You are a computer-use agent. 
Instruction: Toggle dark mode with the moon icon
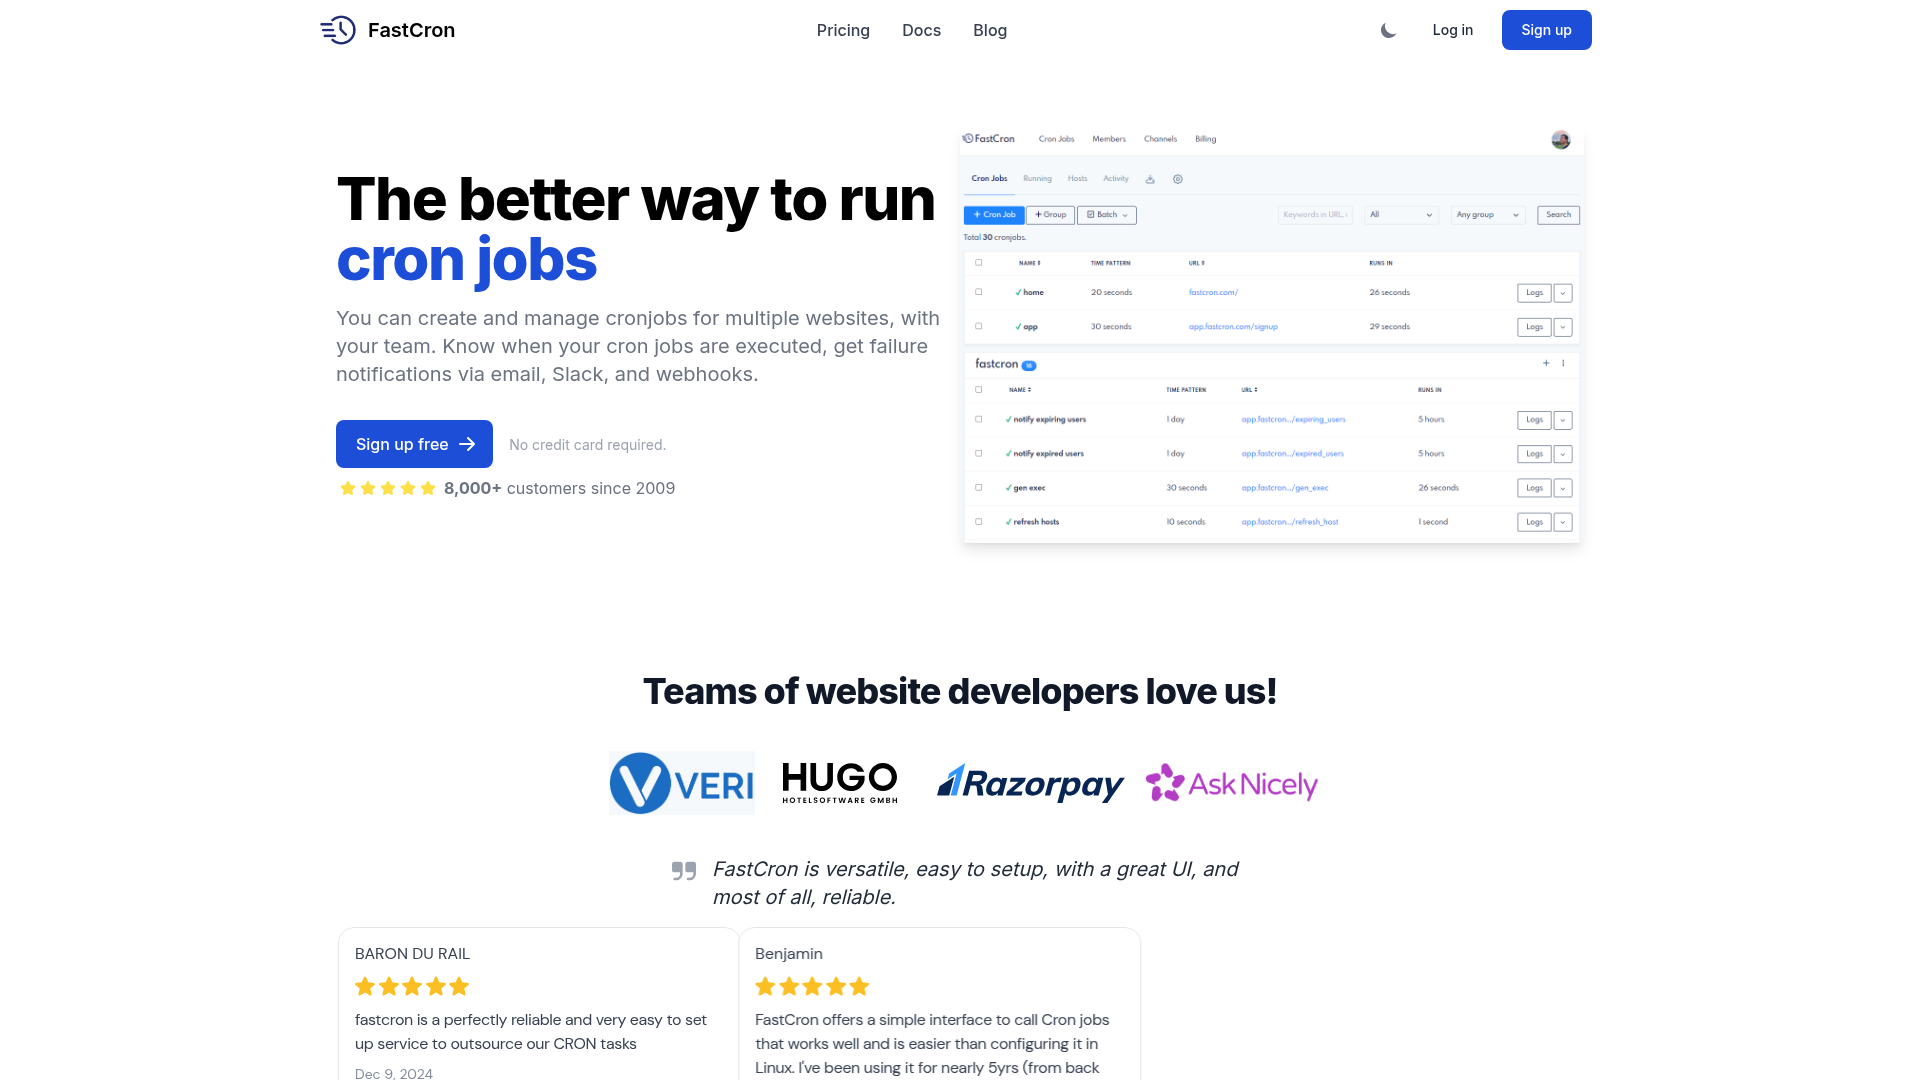tap(1388, 31)
